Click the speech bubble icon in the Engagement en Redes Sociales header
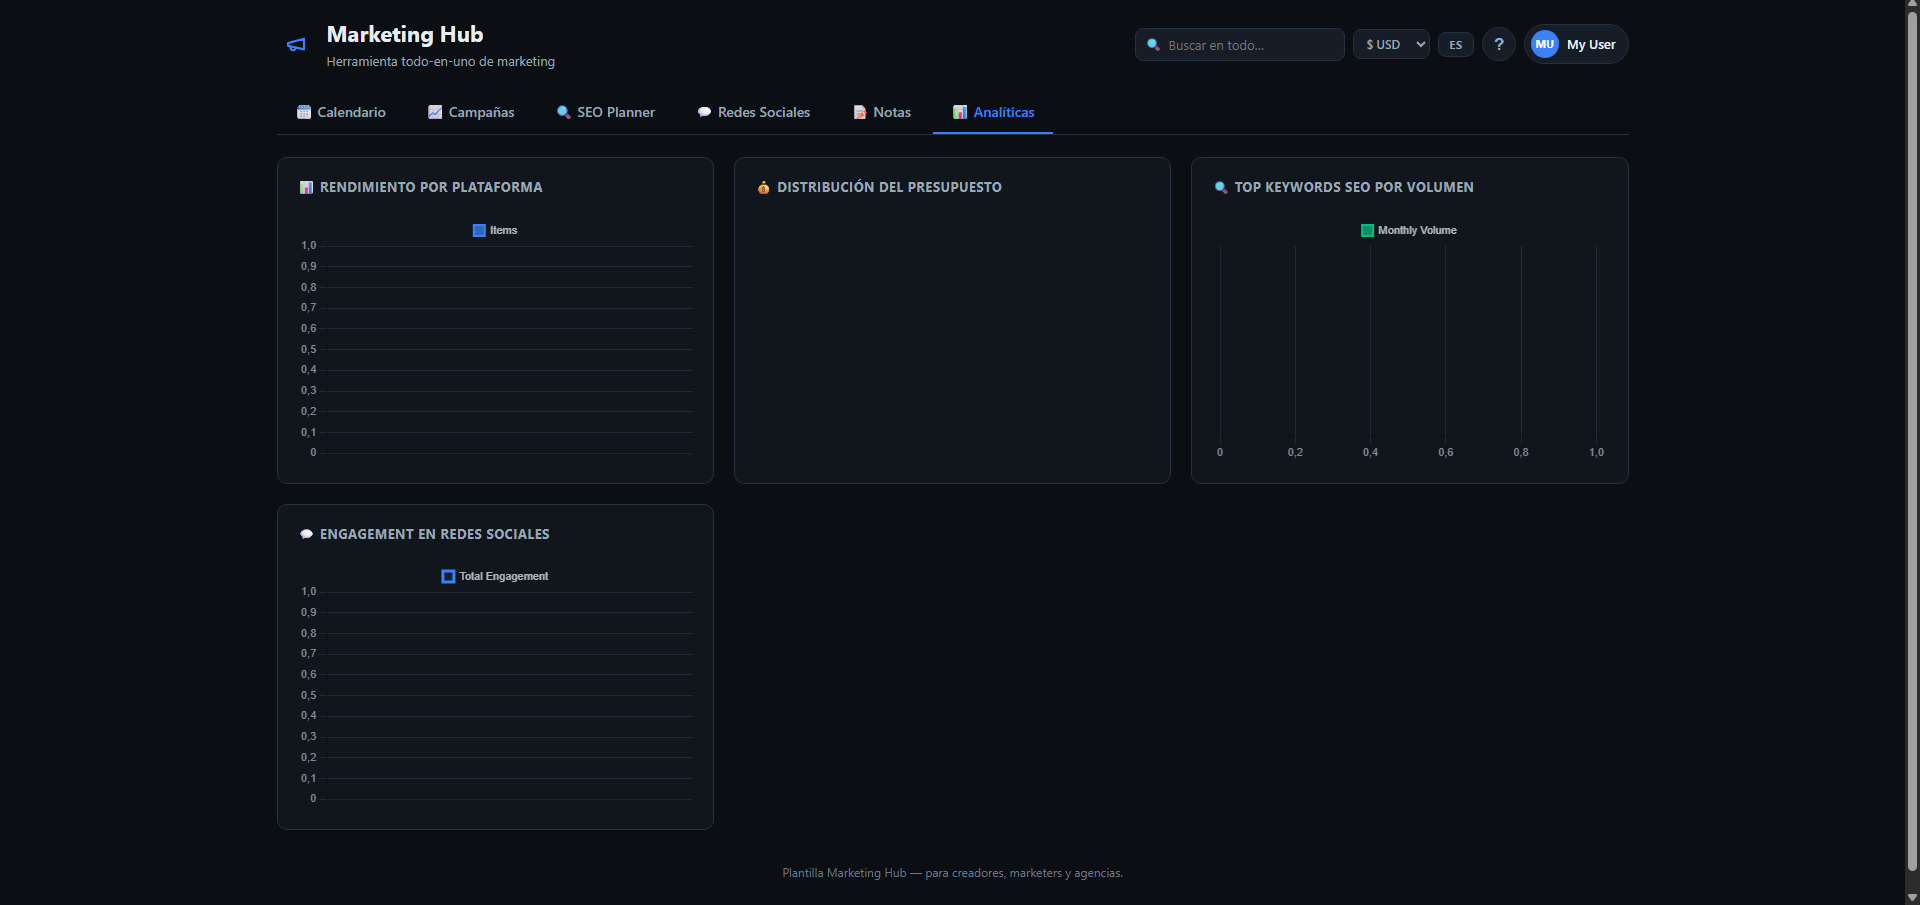This screenshot has width=1920, height=905. (x=307, y=534)
